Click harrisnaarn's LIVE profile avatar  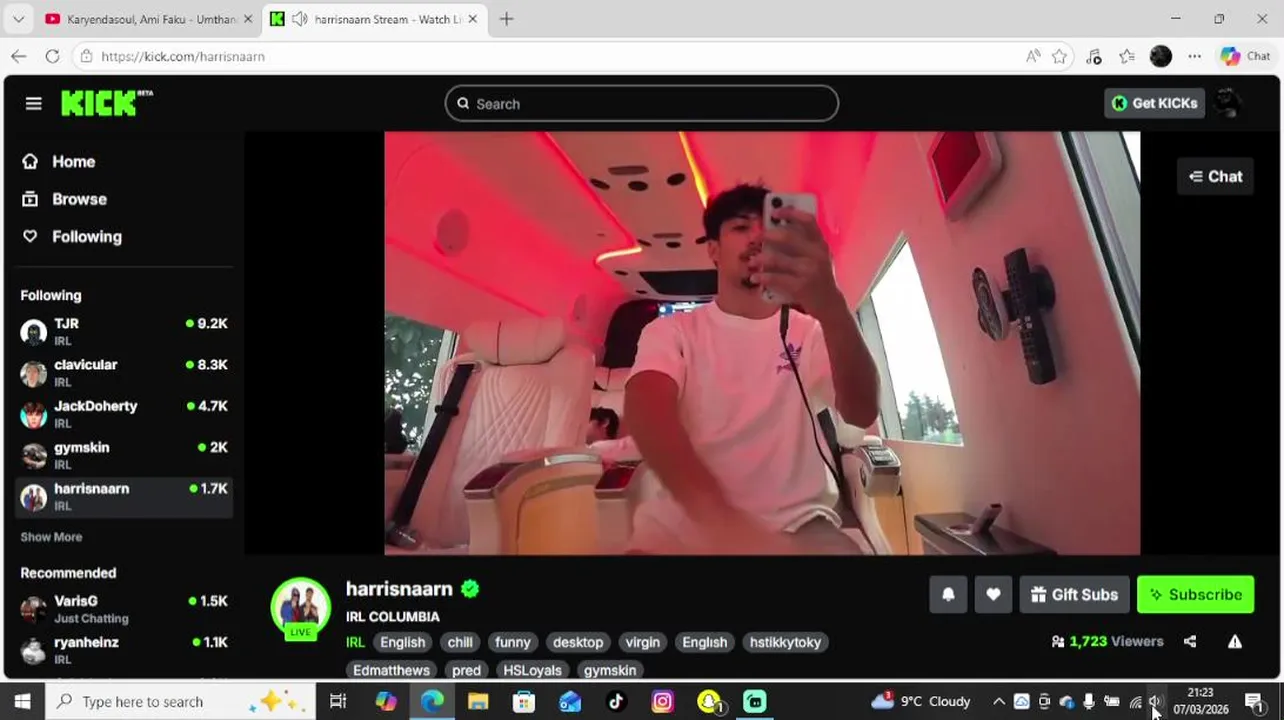pyautogui.click(x=300, y=608)
